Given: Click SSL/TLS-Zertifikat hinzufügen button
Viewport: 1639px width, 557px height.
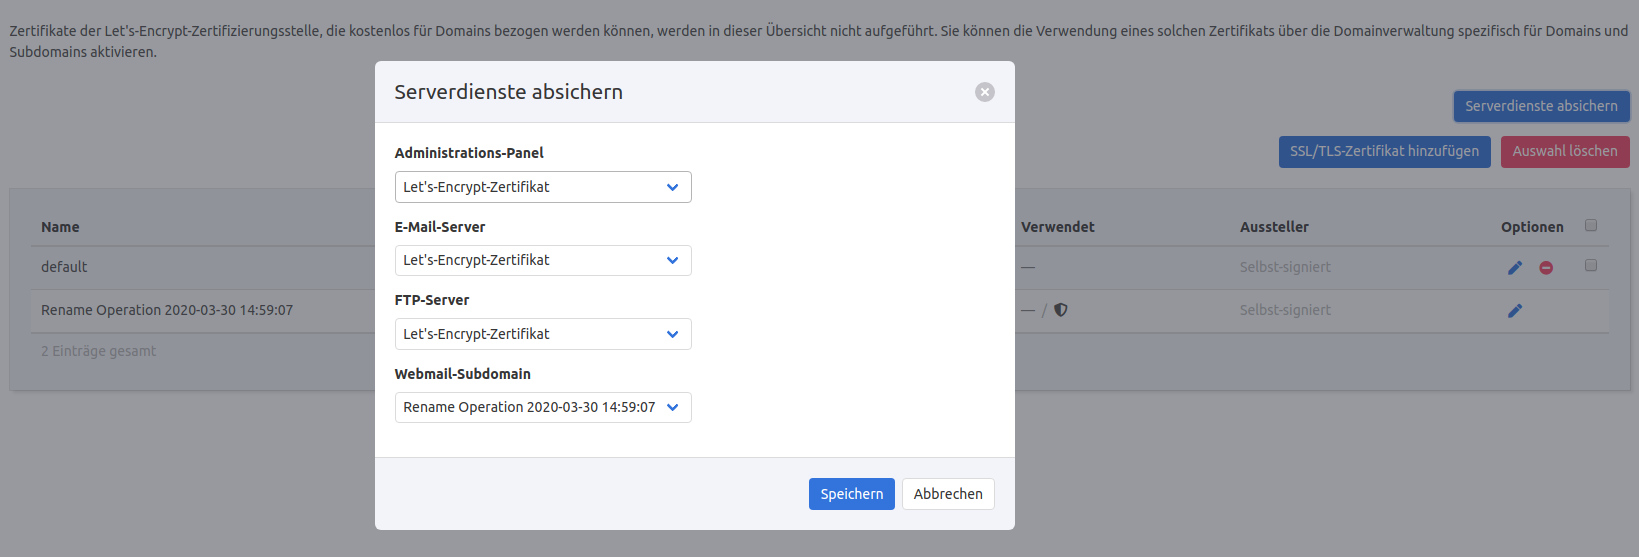Looking at the screenshot, I should [x=1384, y=152].
